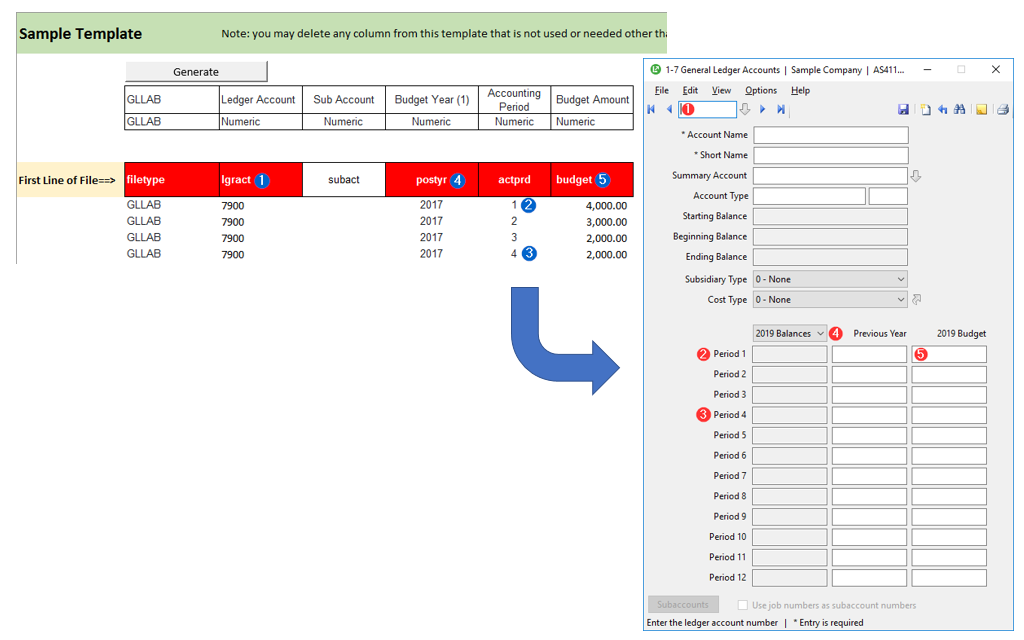The image size is (1024, 640).
Task: Click the yellow note icon
Action: point(982,109)
